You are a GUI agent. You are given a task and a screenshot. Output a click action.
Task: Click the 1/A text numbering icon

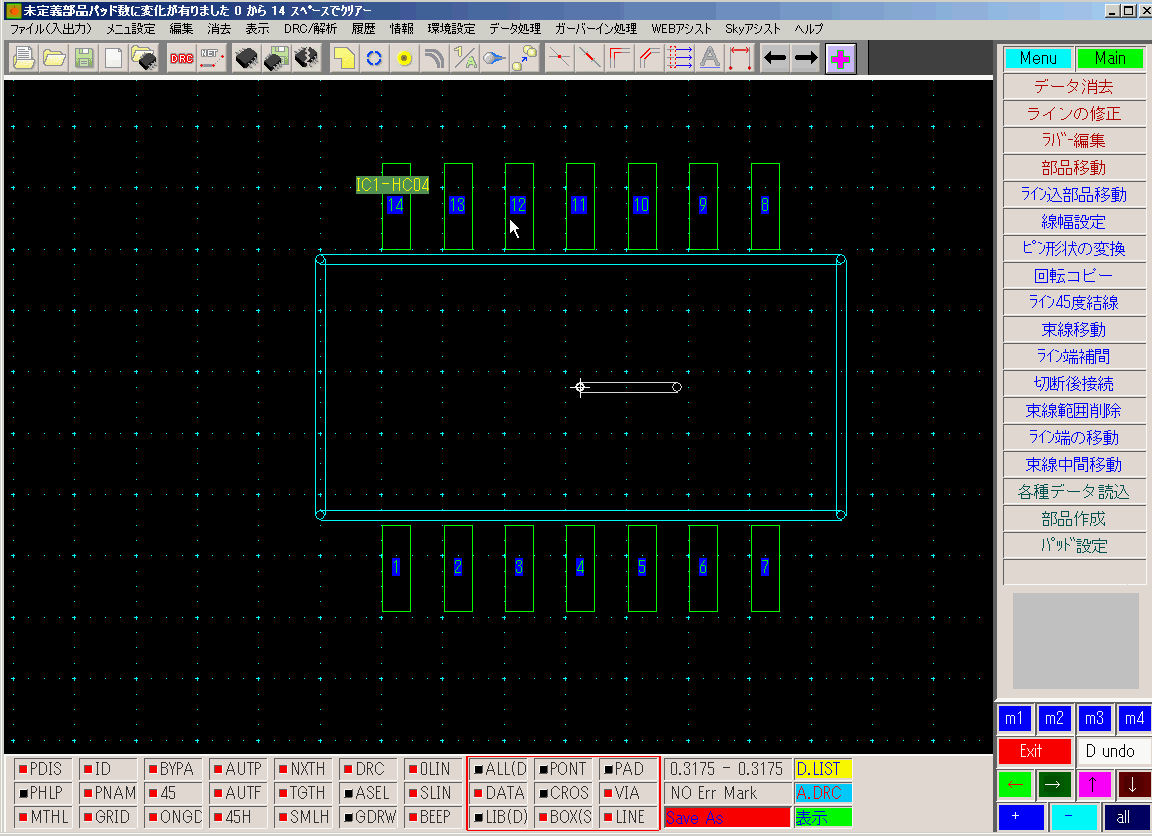coord(464,58)
